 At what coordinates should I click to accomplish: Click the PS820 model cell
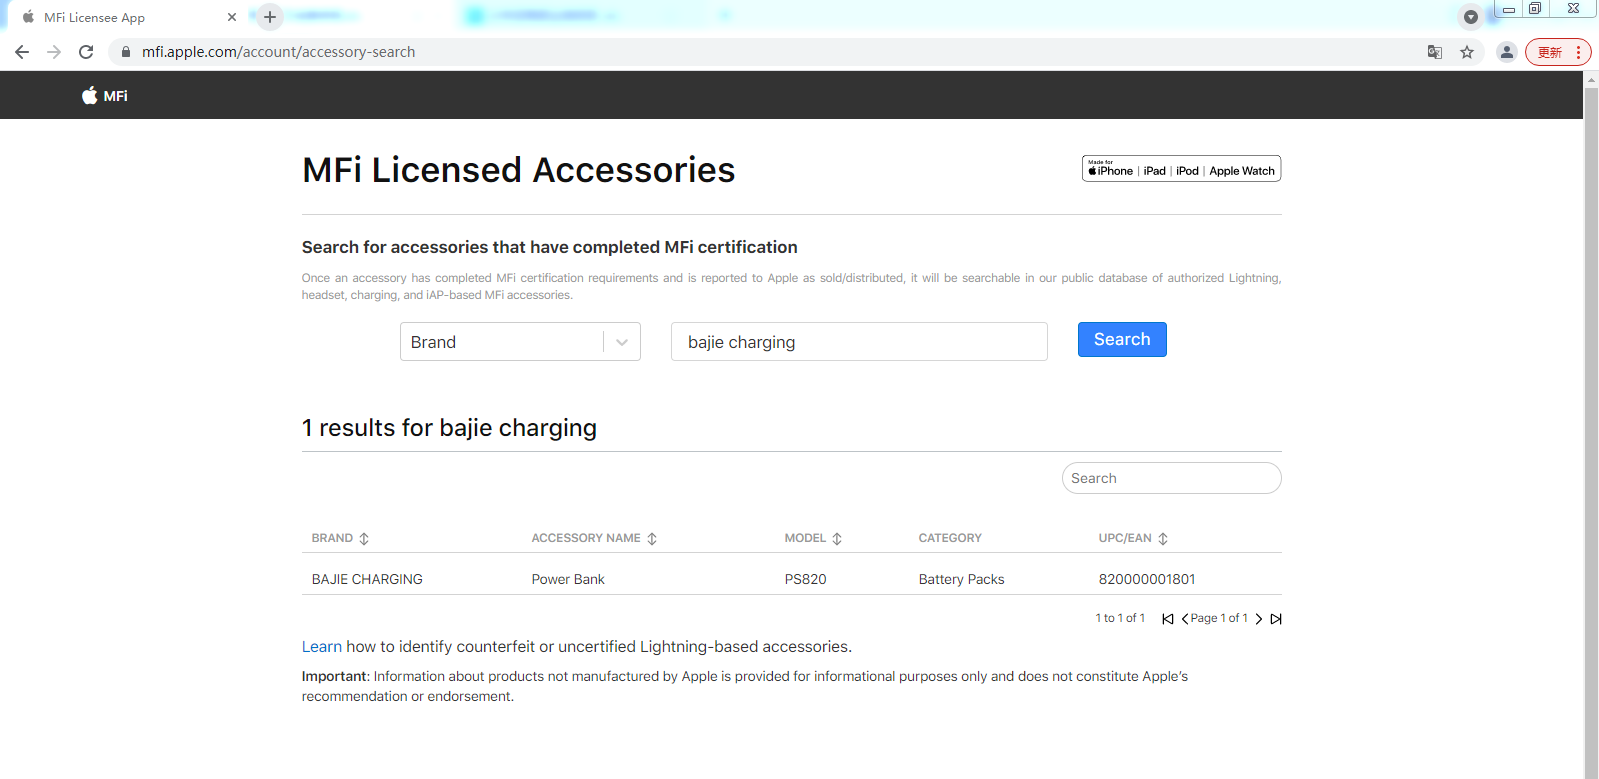(x=805, y=579)
